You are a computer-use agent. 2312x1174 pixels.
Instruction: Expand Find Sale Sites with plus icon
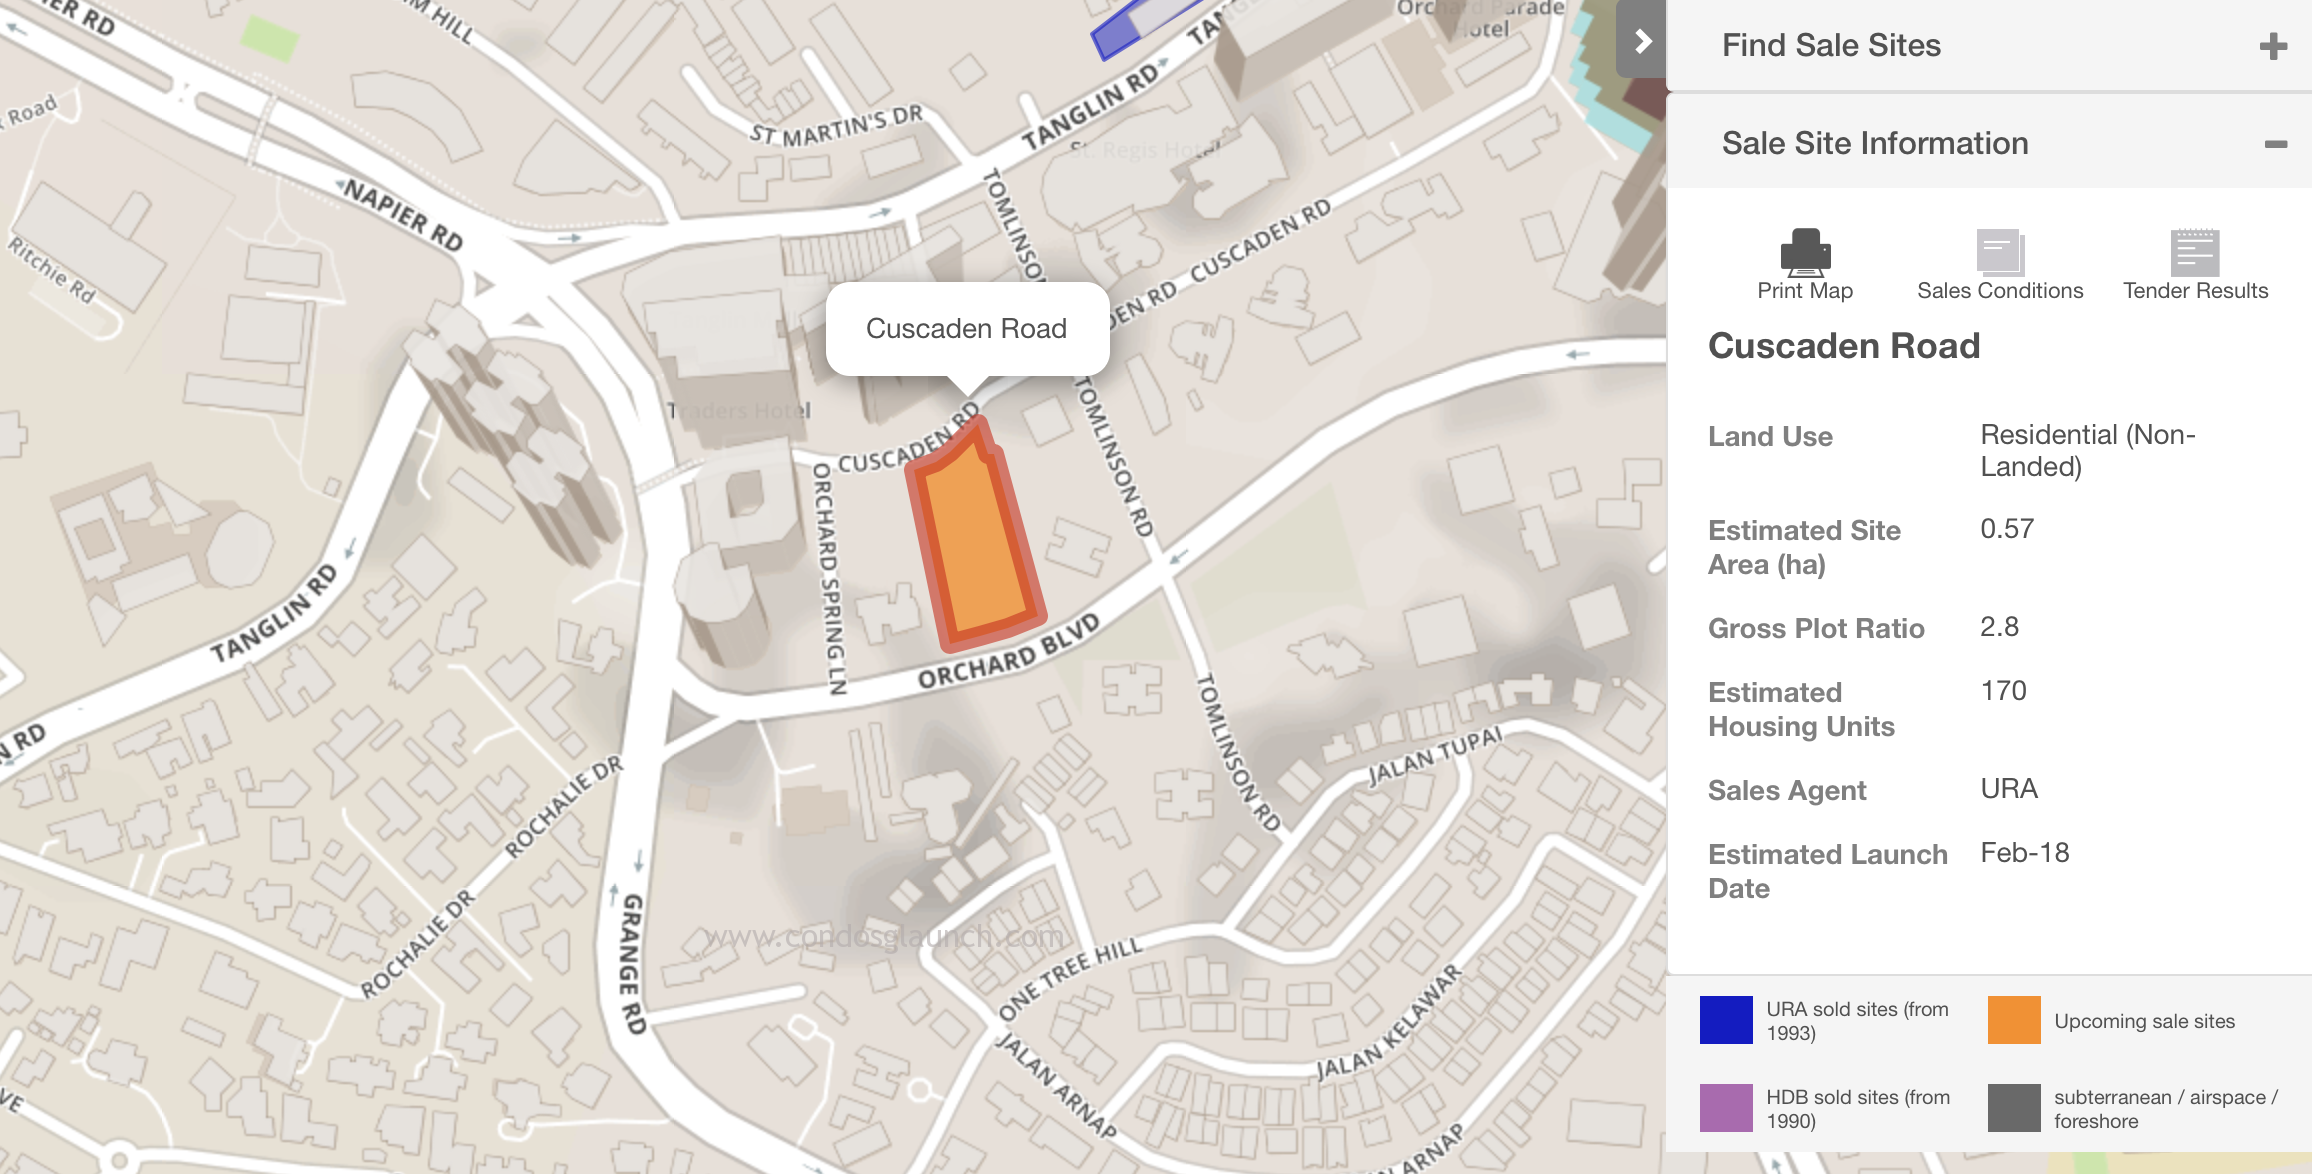tap(2273, 47)
